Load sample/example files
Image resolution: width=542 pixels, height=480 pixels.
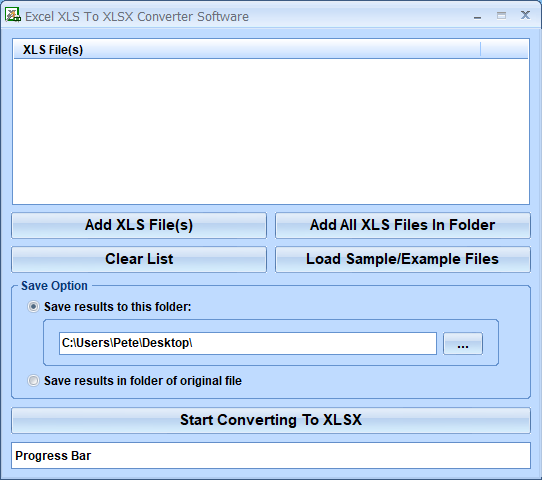tap(403, 259)
